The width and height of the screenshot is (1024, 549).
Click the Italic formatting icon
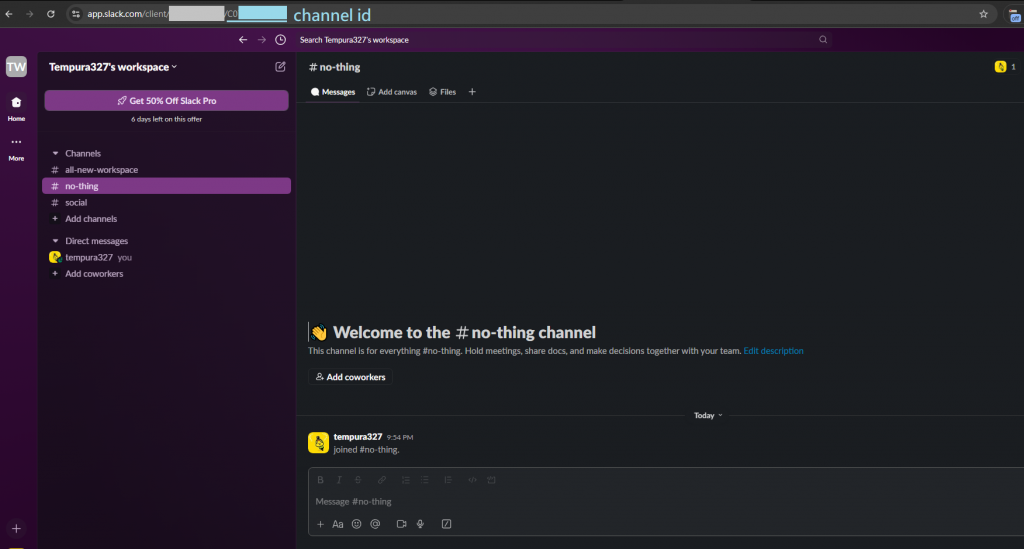[339, 480]
